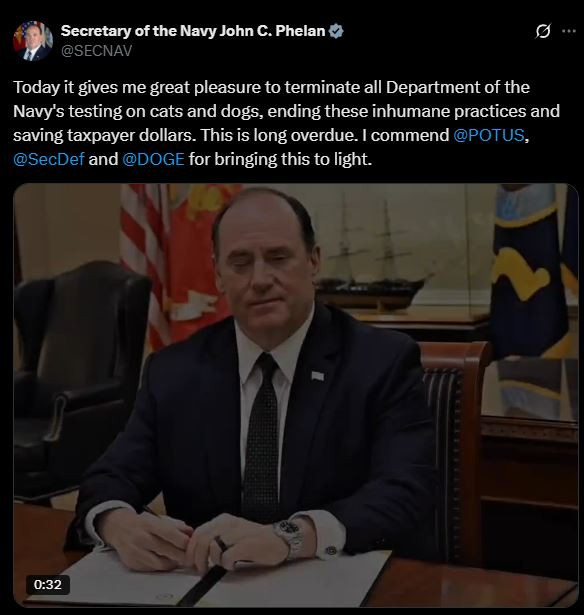Open the @SecDef mention link
Viewport: 584px width, 615px height.
click(x=49, y=159)
